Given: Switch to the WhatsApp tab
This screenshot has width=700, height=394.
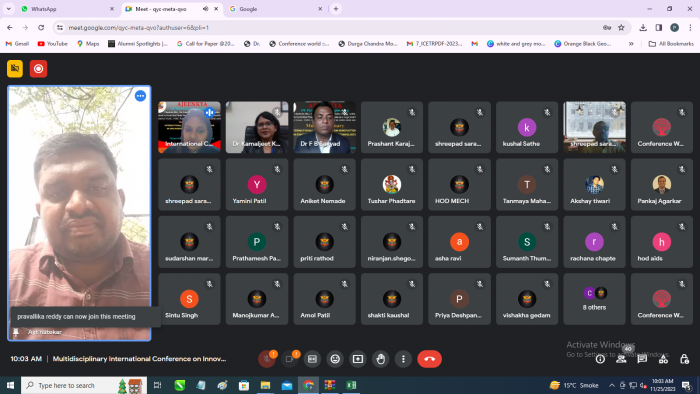Looking at the screenshot, I should 67,9.
